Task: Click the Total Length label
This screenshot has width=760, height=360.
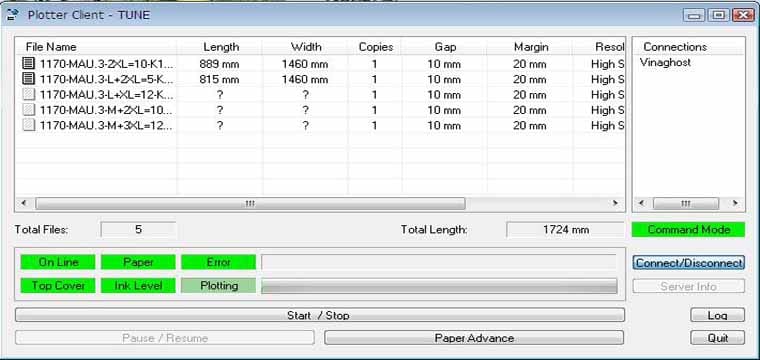Action: point(434,230)
